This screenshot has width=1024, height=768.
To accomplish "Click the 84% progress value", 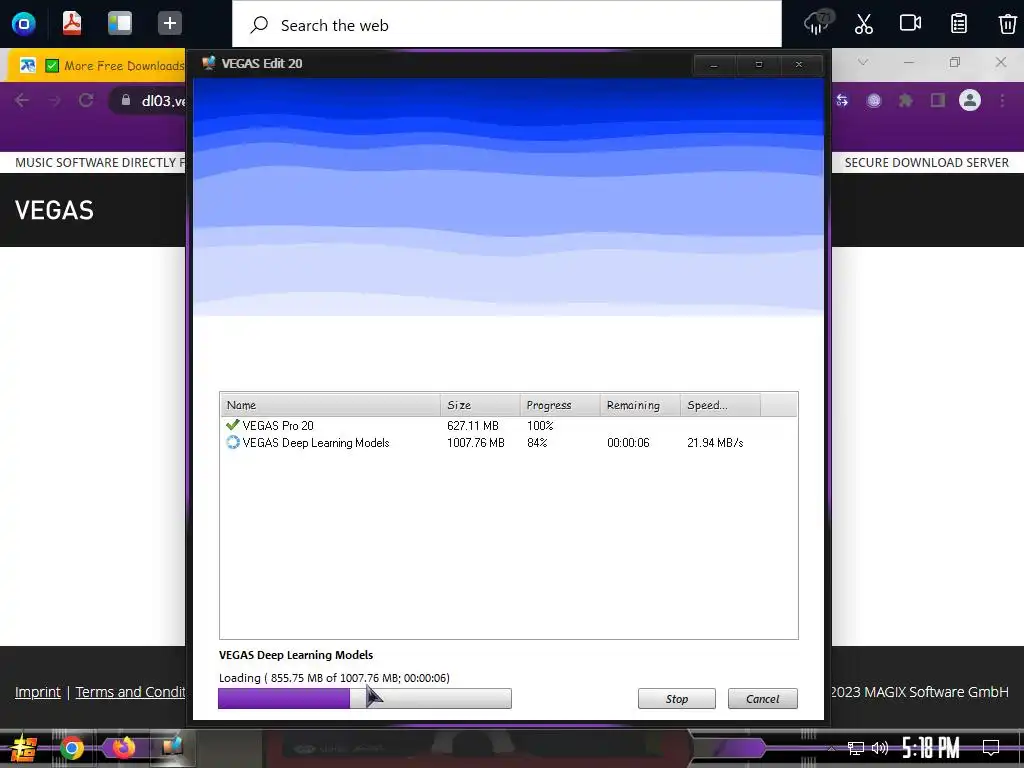I will 537,443.
